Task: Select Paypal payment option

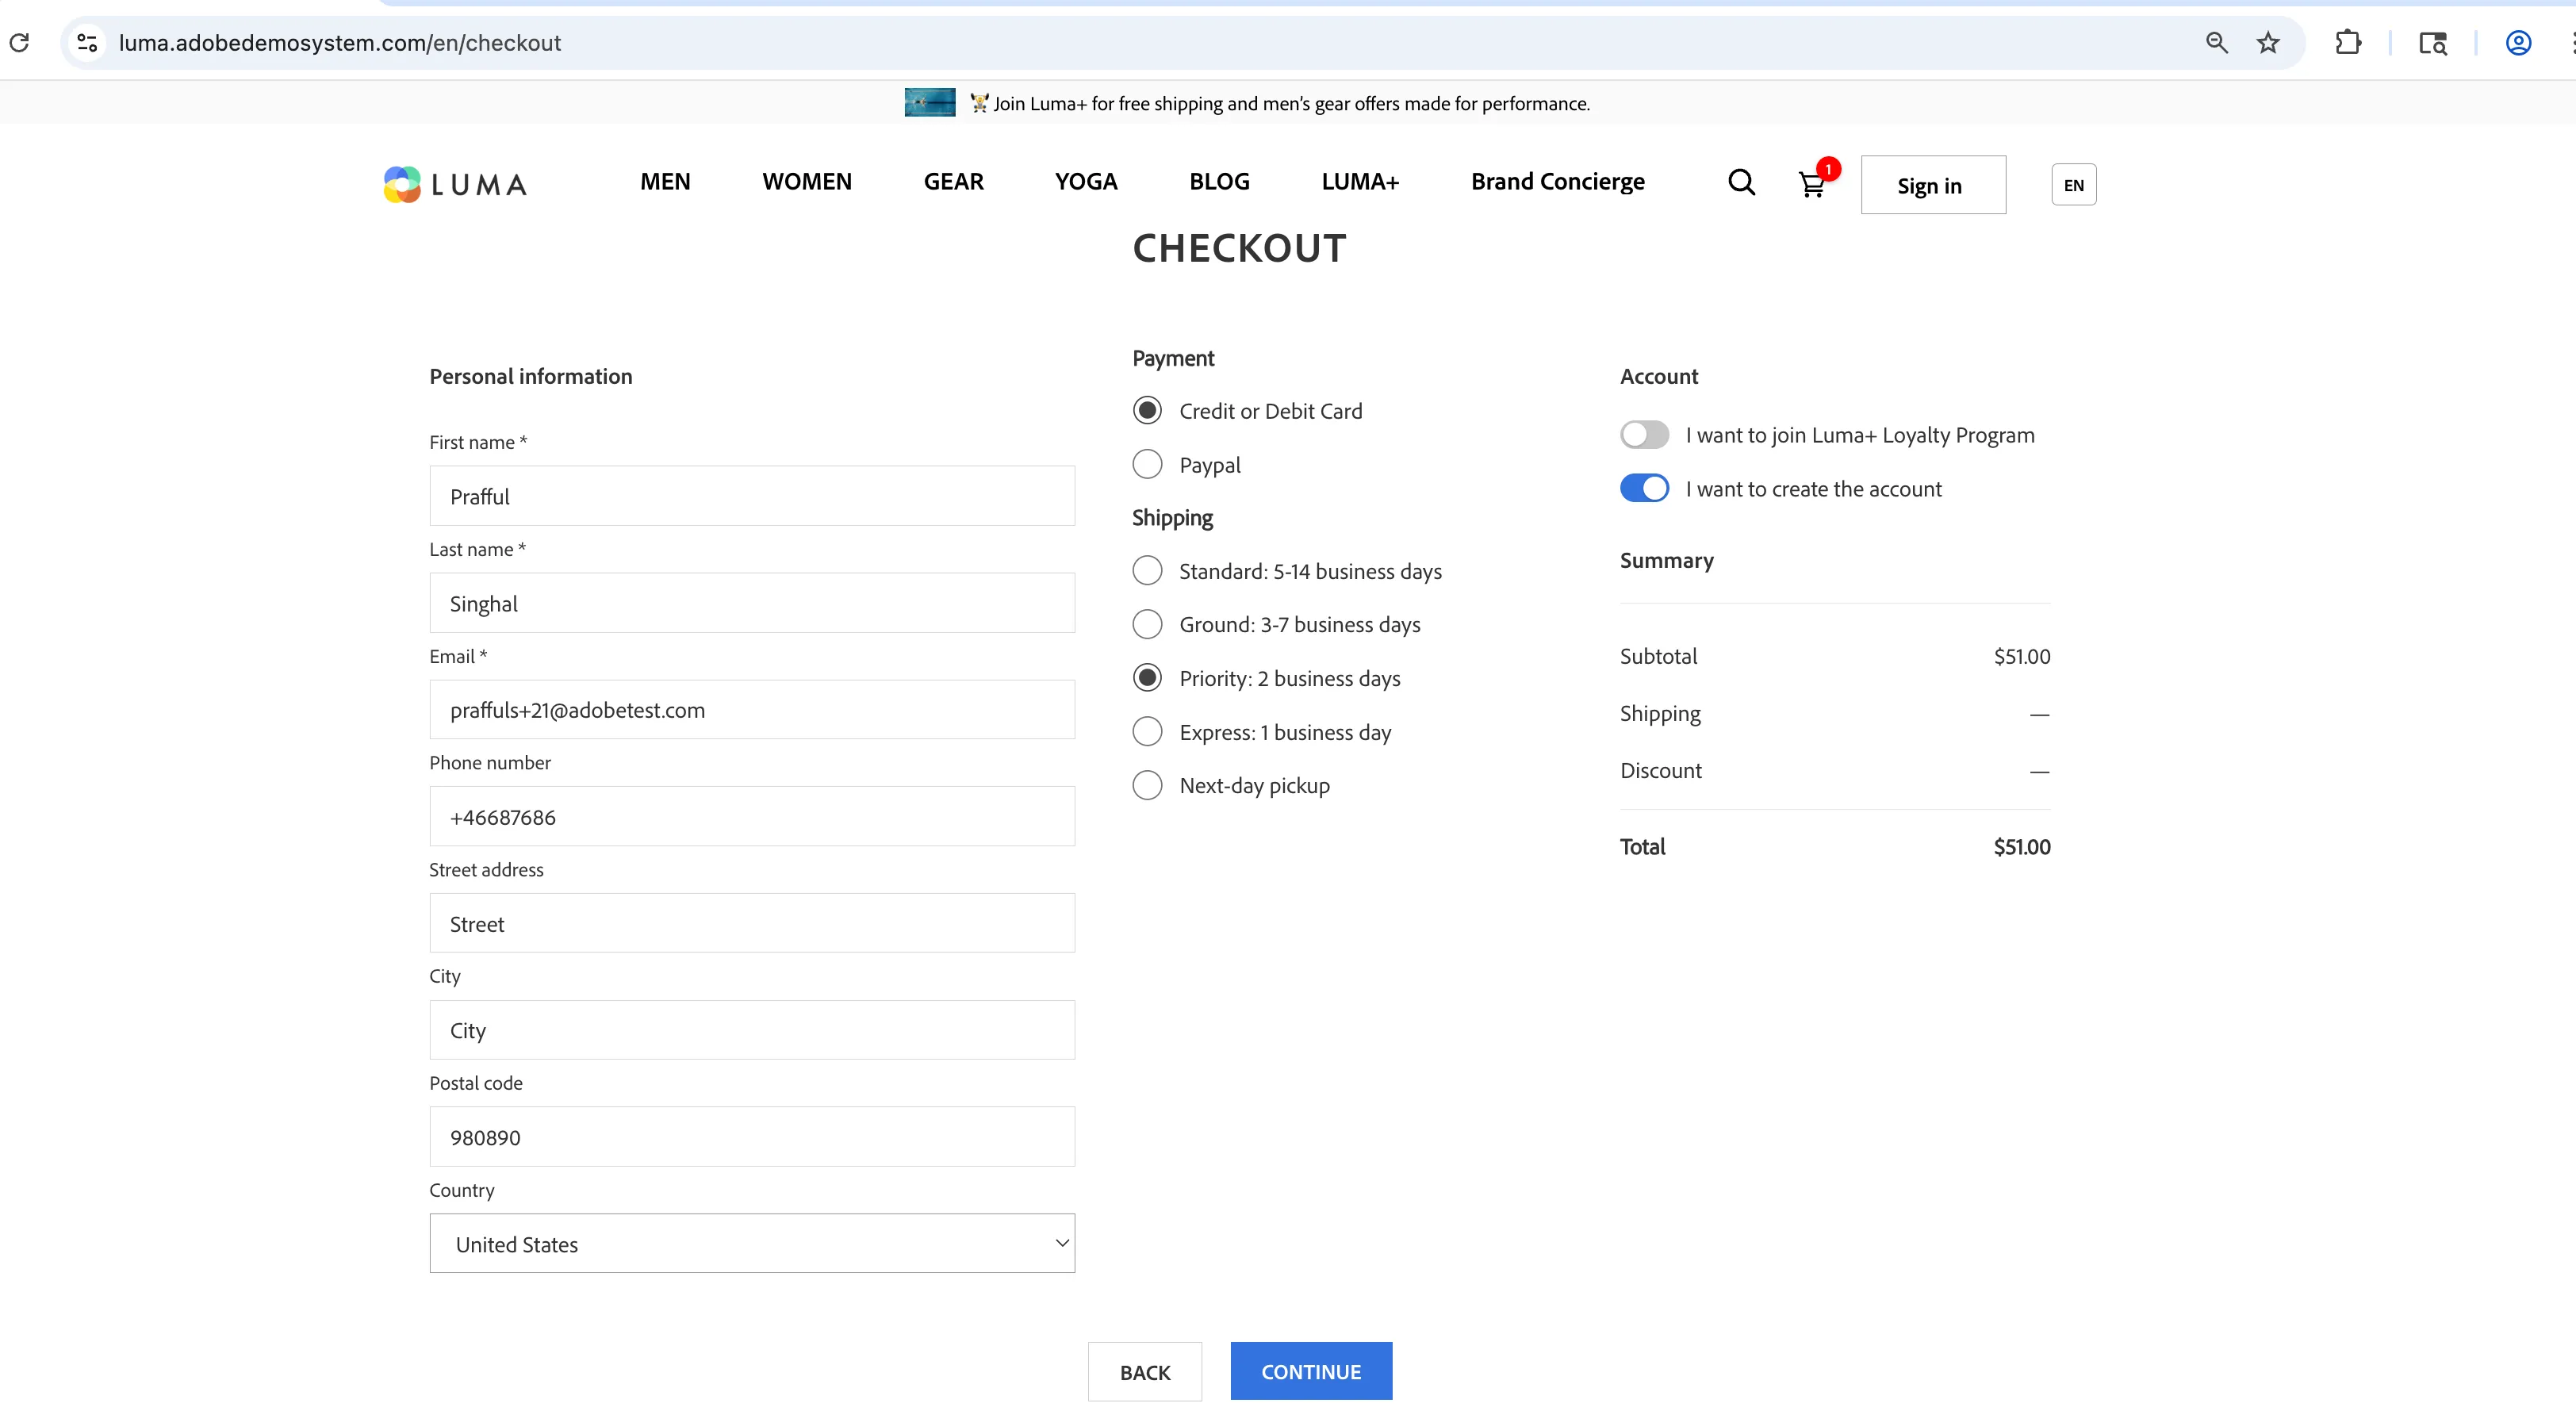Action: [x=1147, y=464]
